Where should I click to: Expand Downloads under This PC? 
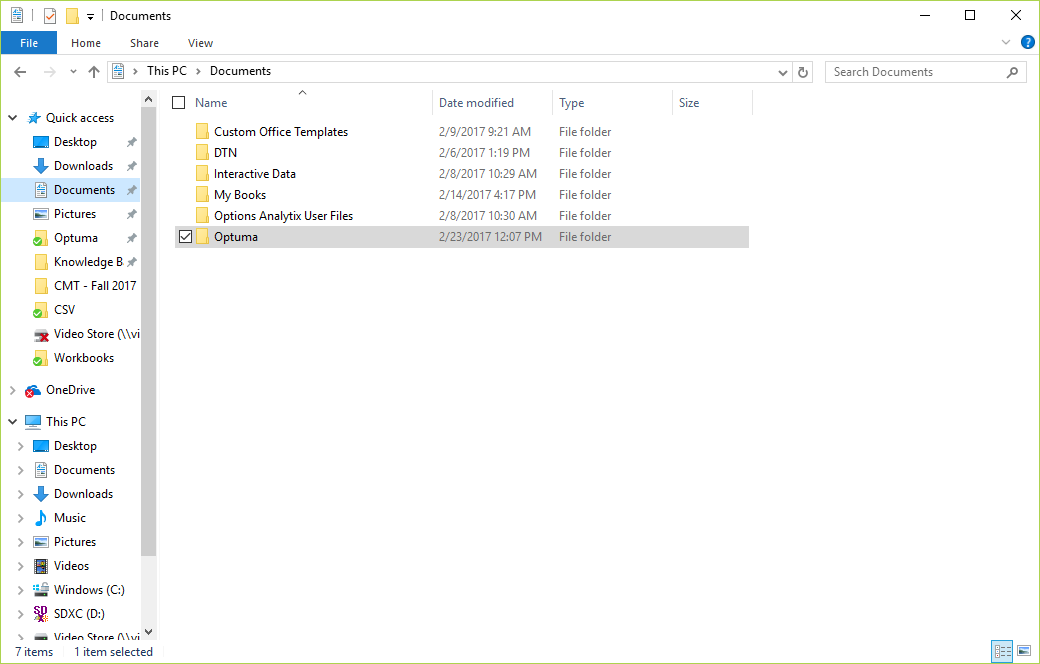(21, 494)
